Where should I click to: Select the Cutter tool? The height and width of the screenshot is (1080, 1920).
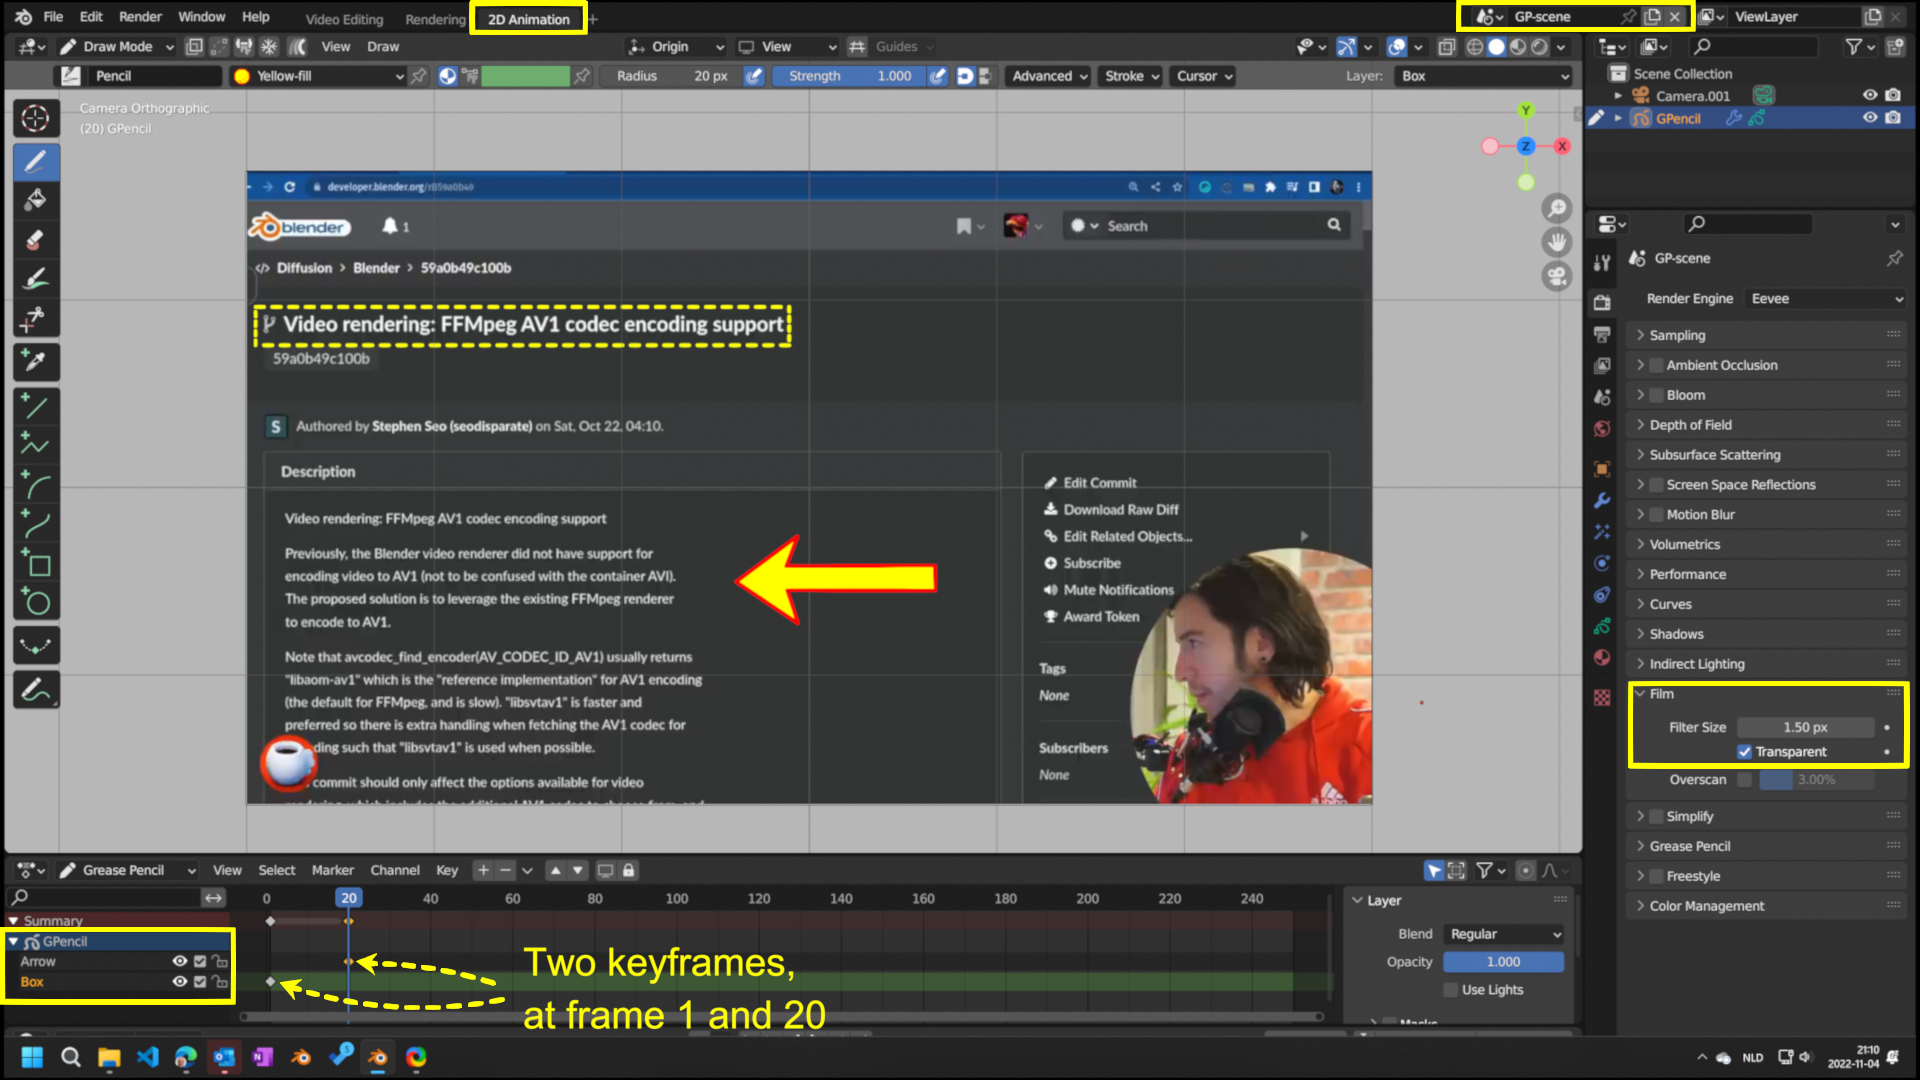[x=36, y=319]
